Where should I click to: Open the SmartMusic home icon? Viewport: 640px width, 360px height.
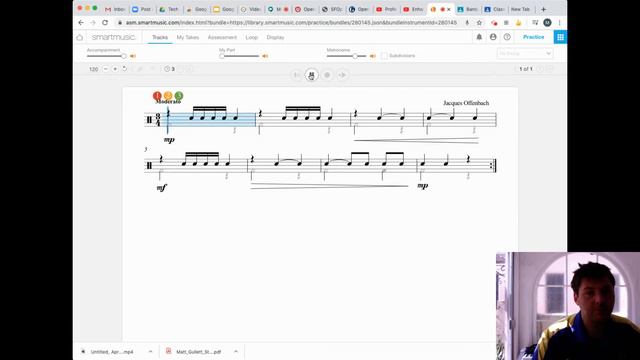[80, 38]
